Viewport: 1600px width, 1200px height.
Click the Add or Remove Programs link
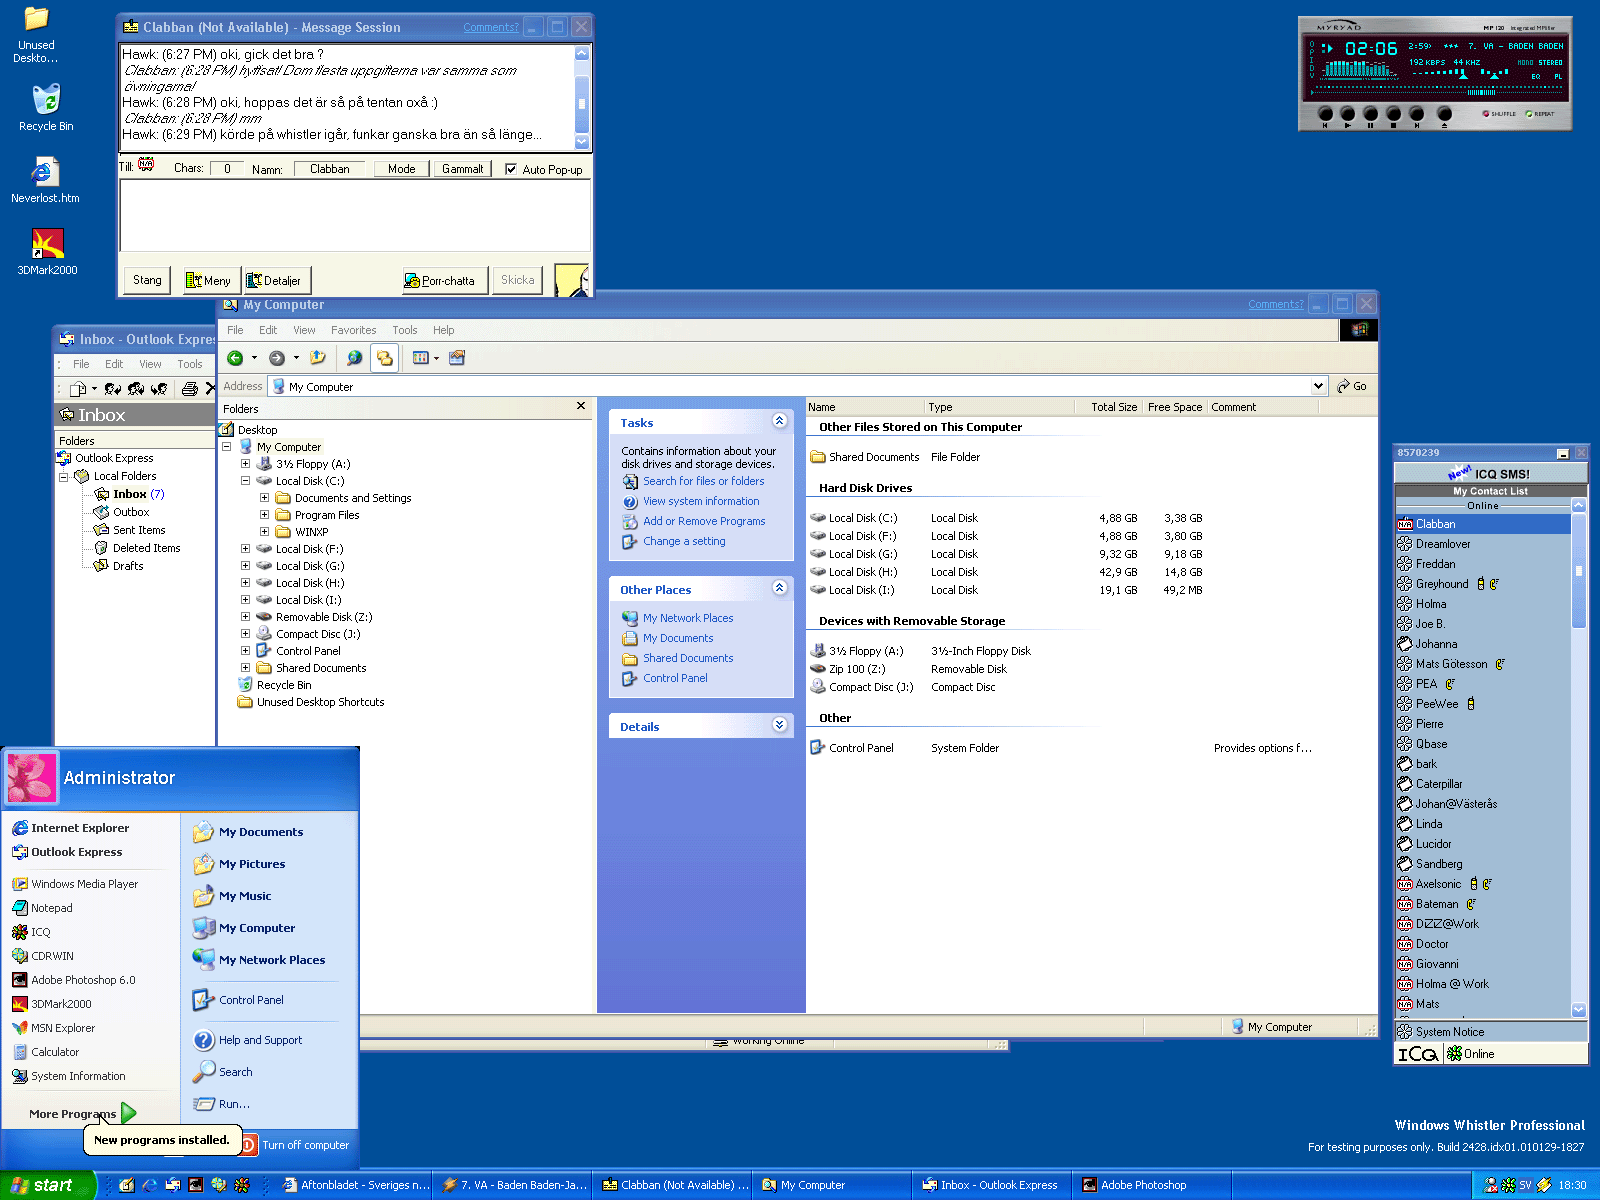coord(703,521)
